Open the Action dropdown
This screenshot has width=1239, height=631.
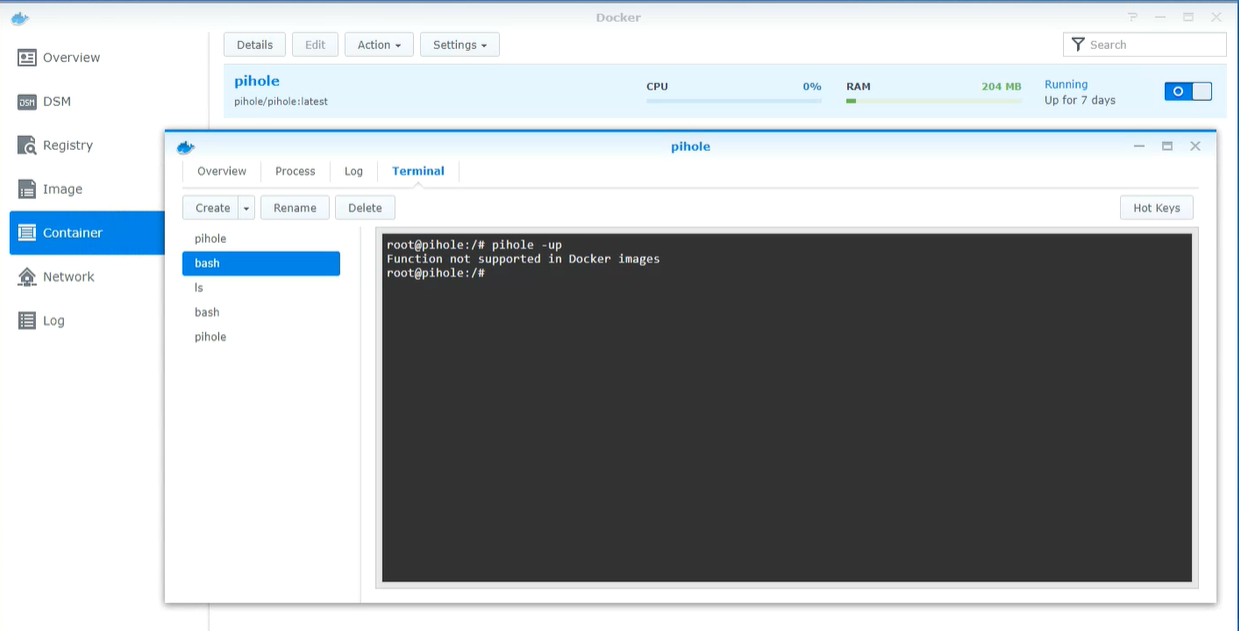pos(378,44)
